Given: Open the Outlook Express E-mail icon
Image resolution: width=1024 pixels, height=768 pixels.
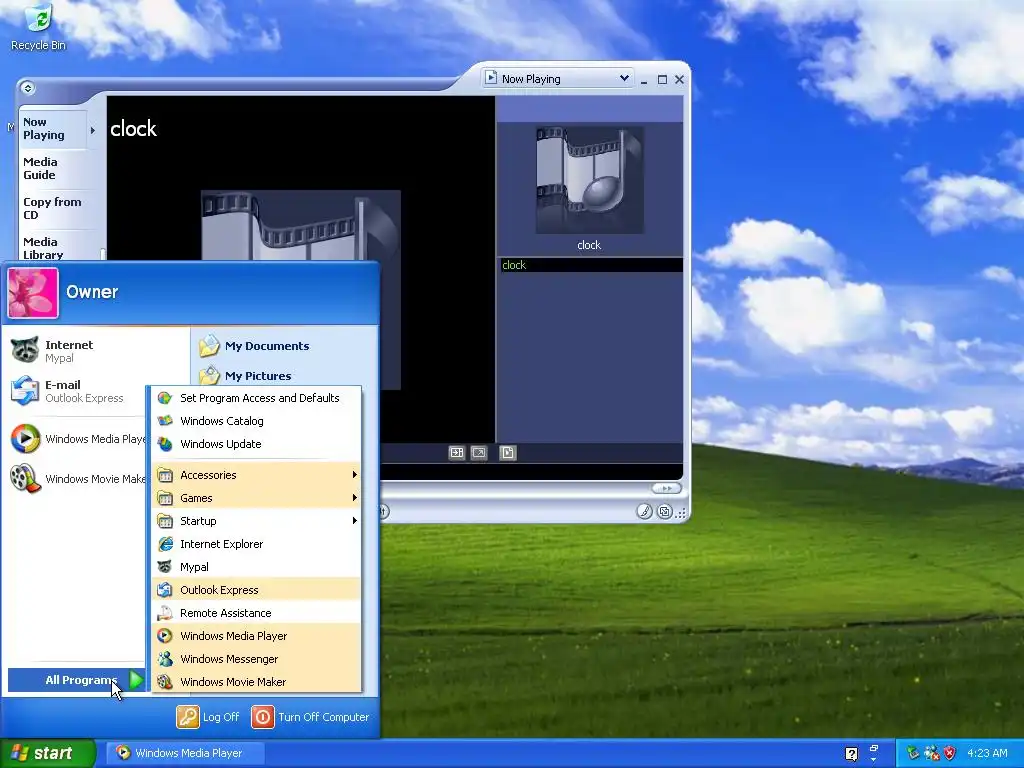Looking at the screenshot, I should point(25,391).
